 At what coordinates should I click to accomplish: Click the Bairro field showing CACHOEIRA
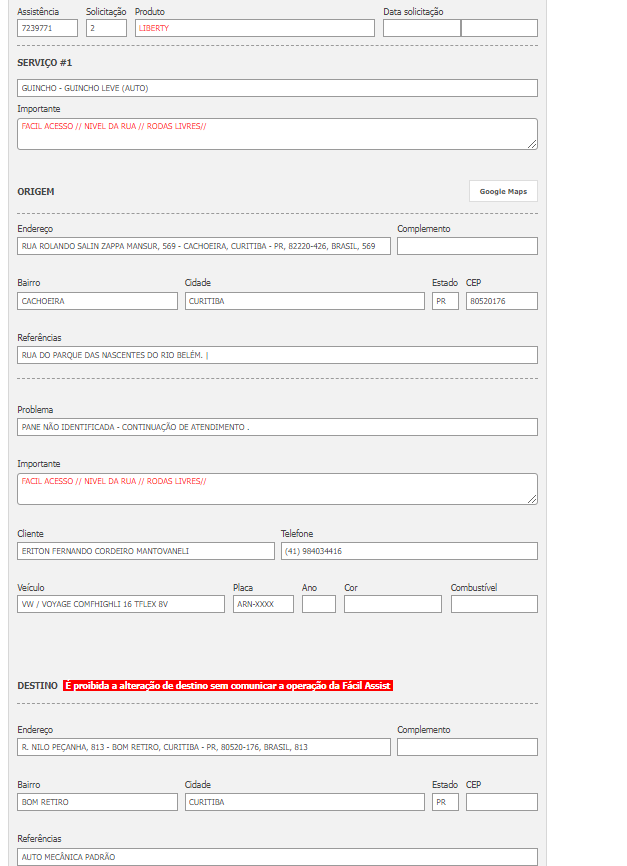[97, 301]
